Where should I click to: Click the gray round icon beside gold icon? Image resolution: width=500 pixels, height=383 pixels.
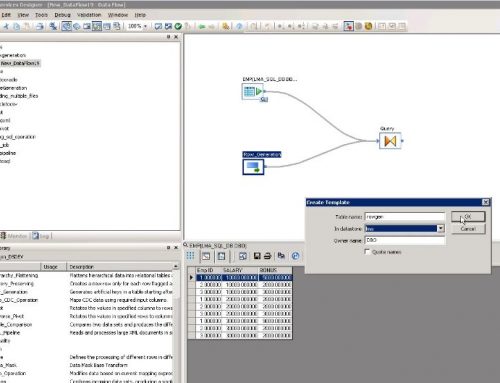[359, 26]
